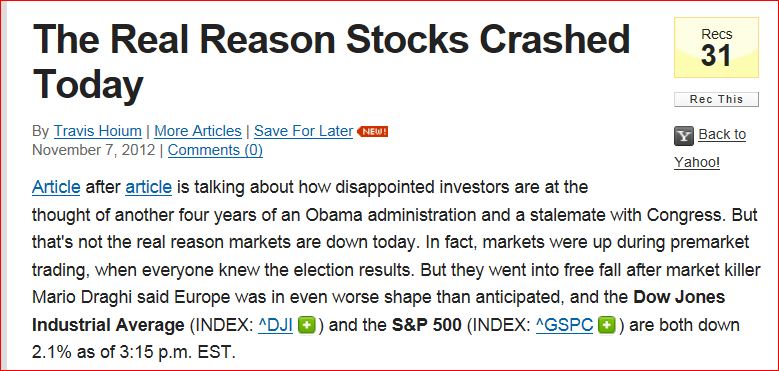Open author Travis Hoium's profile link
This screenshot has width=779, height=371.
pos(97,131)
